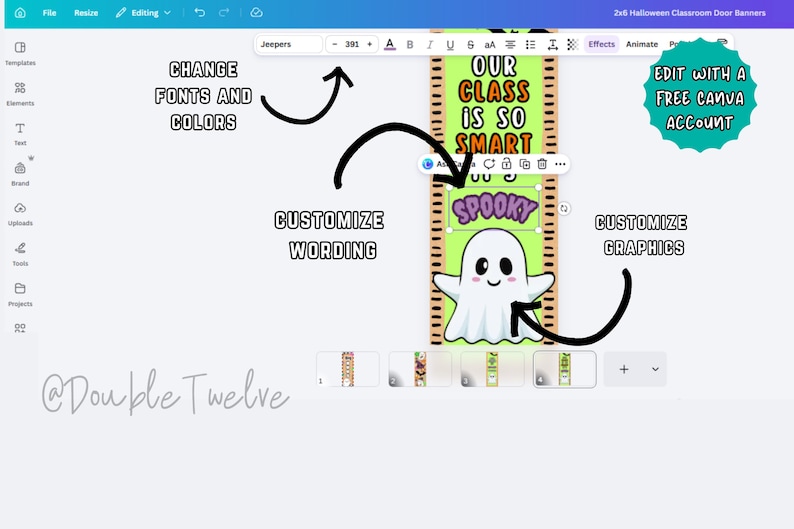This screenshot has width=794, height=529.
Task: Add a new page with plus button
Action: [x=624, y=369]
